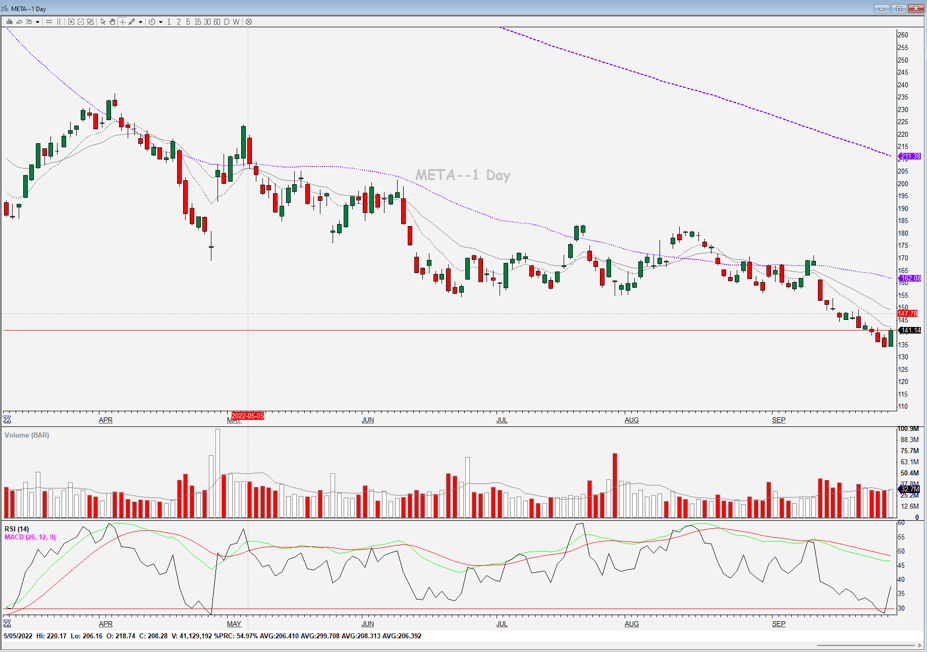Toggle vertical lines display in toolbar

click(x=59, y=22)
